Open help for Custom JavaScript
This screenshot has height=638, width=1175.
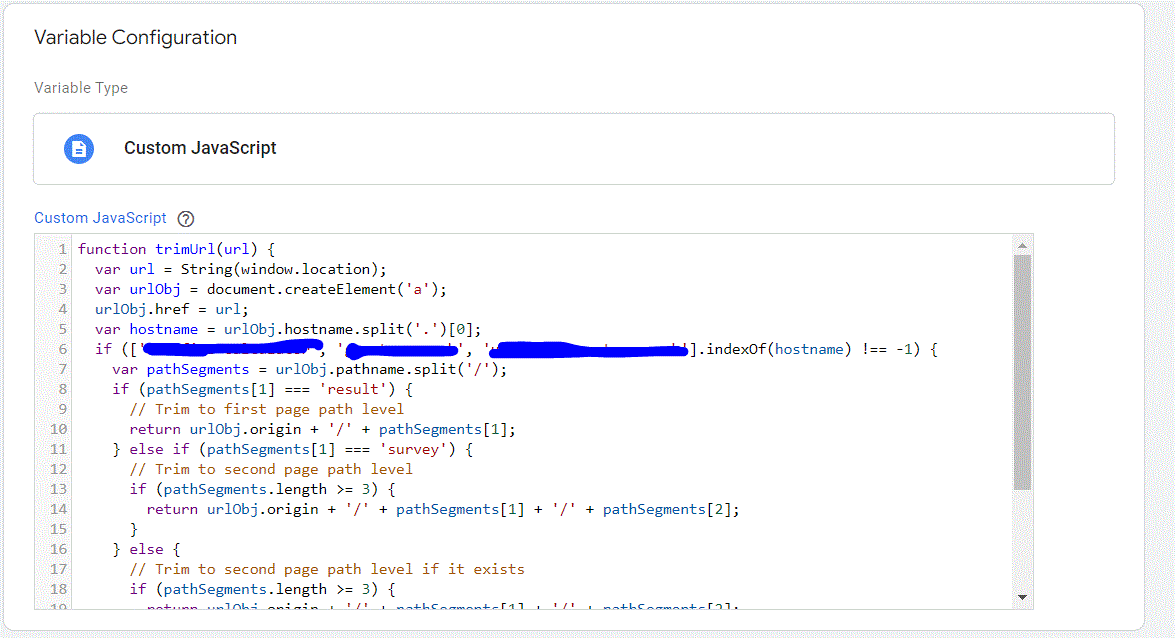(186, 219)
